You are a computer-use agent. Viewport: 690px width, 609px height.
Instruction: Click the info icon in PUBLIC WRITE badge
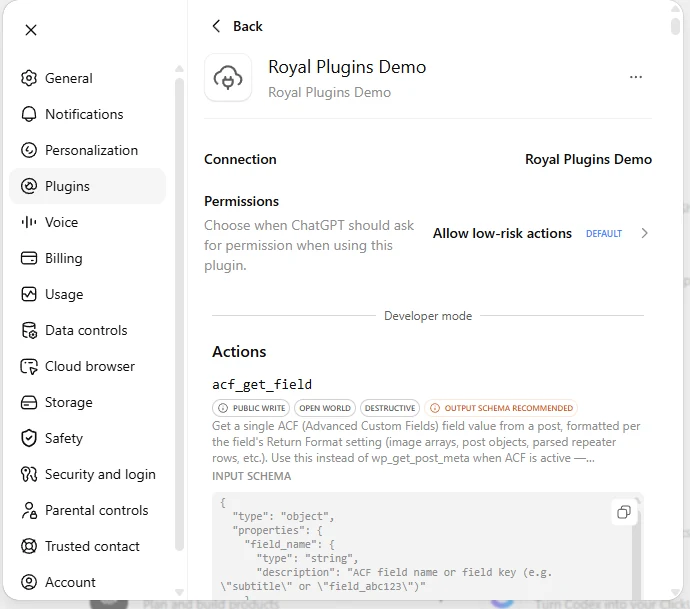coord(223,408)
